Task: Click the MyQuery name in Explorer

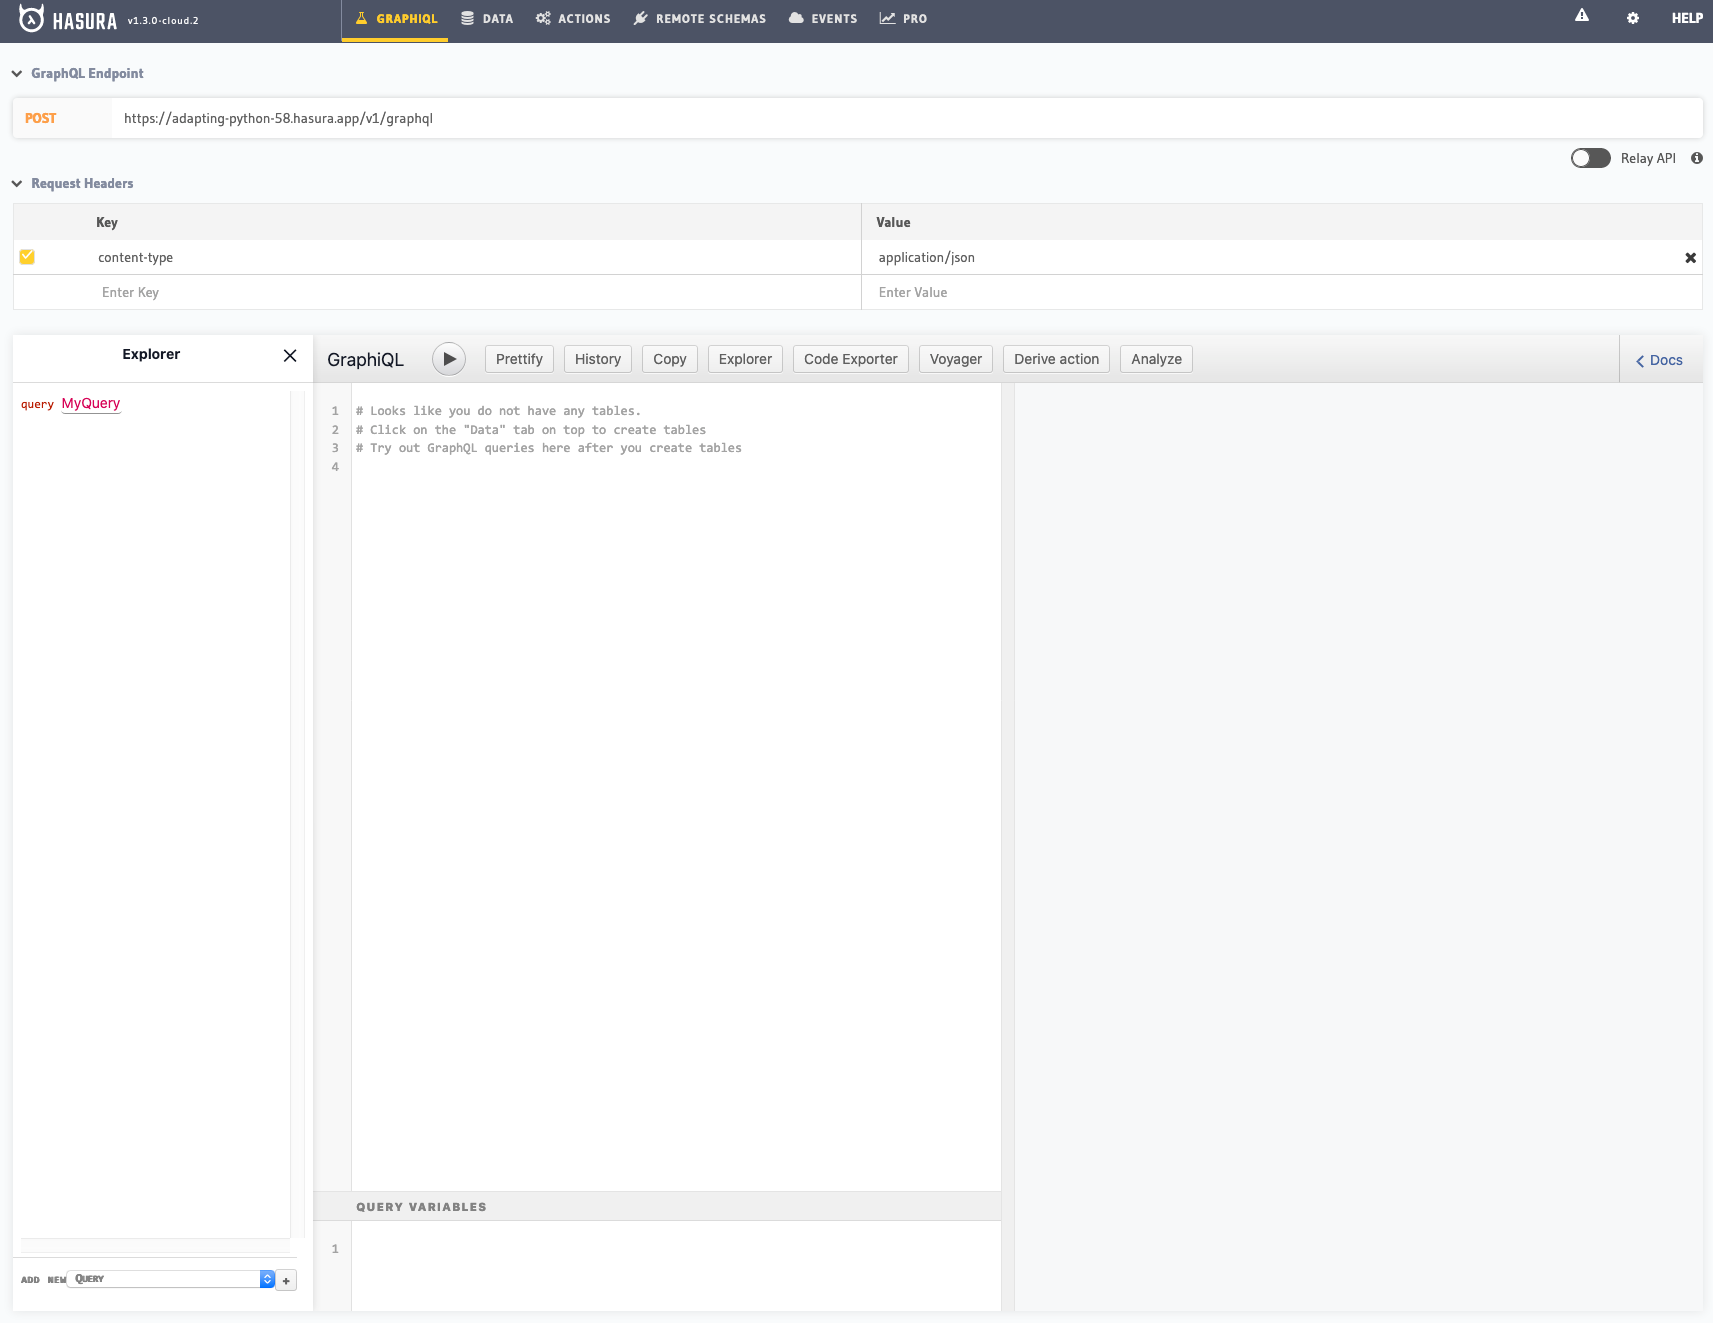Action: coord(91,403)
